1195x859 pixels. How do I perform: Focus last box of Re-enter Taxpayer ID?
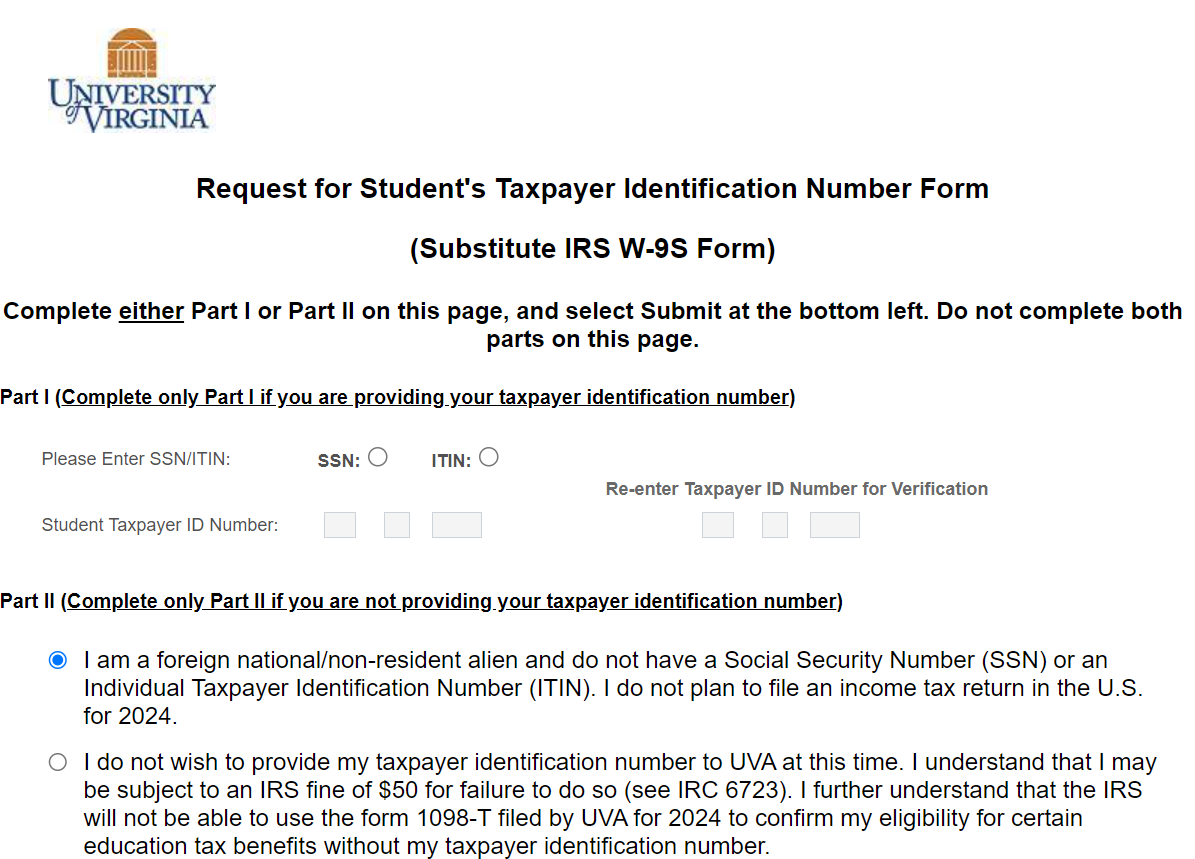[835, 525]
